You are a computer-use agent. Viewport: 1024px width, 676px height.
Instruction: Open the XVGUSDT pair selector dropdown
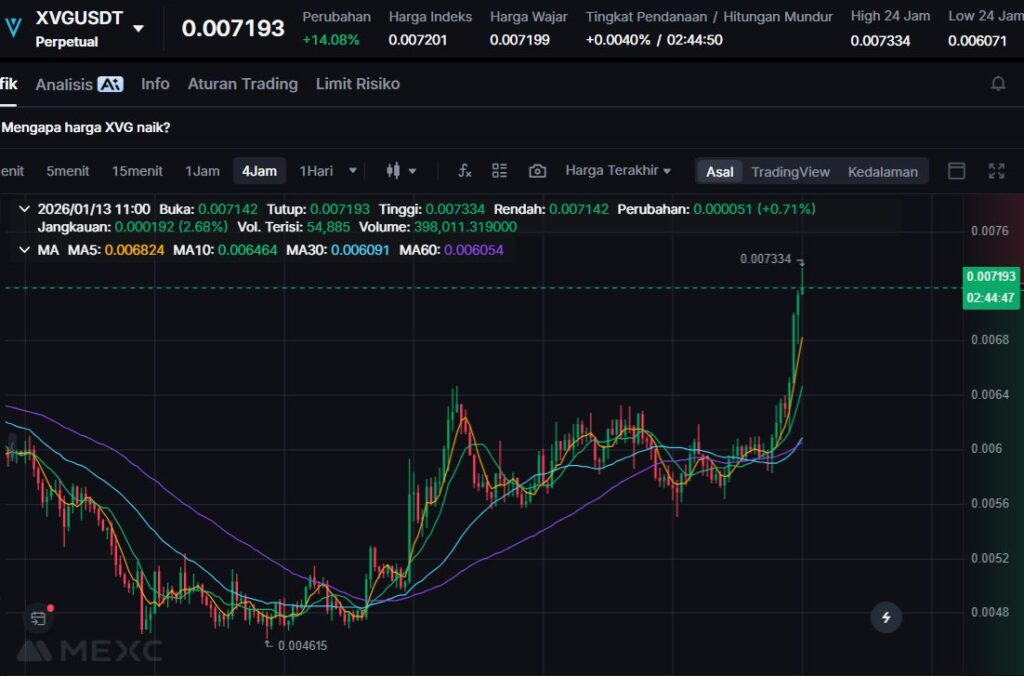point(138,29)
